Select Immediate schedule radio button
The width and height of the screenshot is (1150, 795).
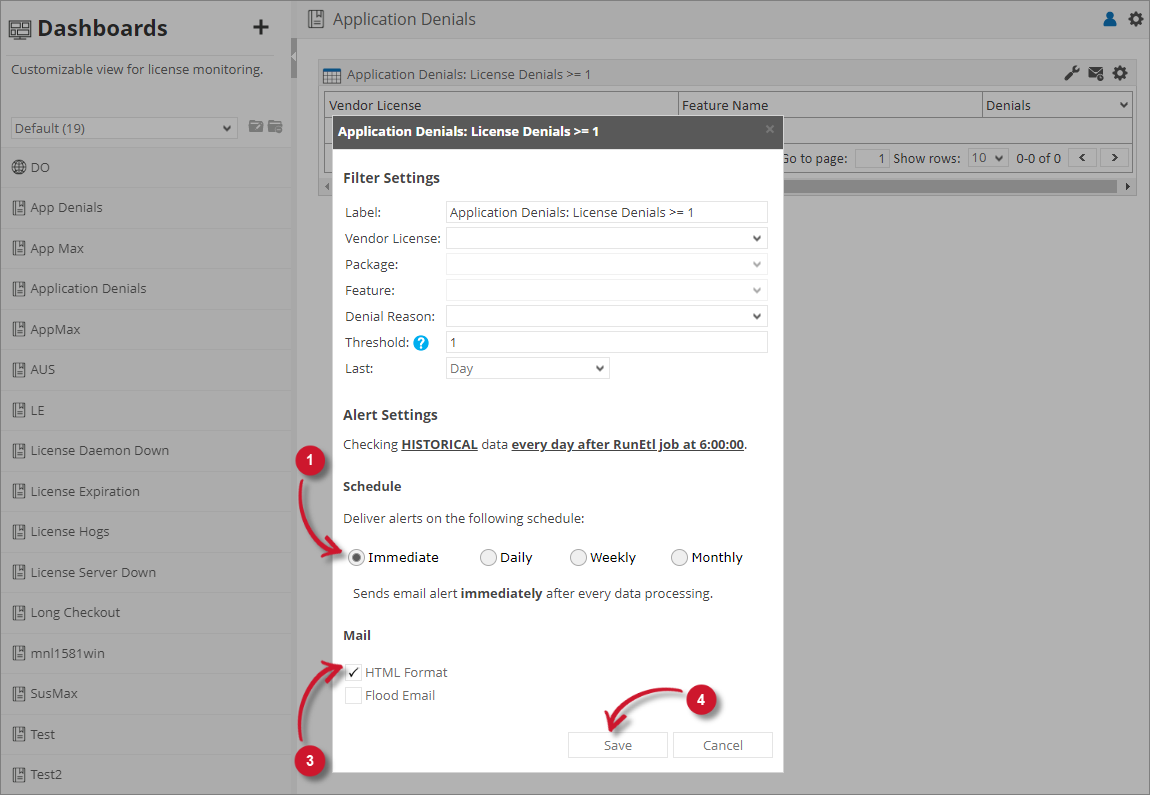356,558
